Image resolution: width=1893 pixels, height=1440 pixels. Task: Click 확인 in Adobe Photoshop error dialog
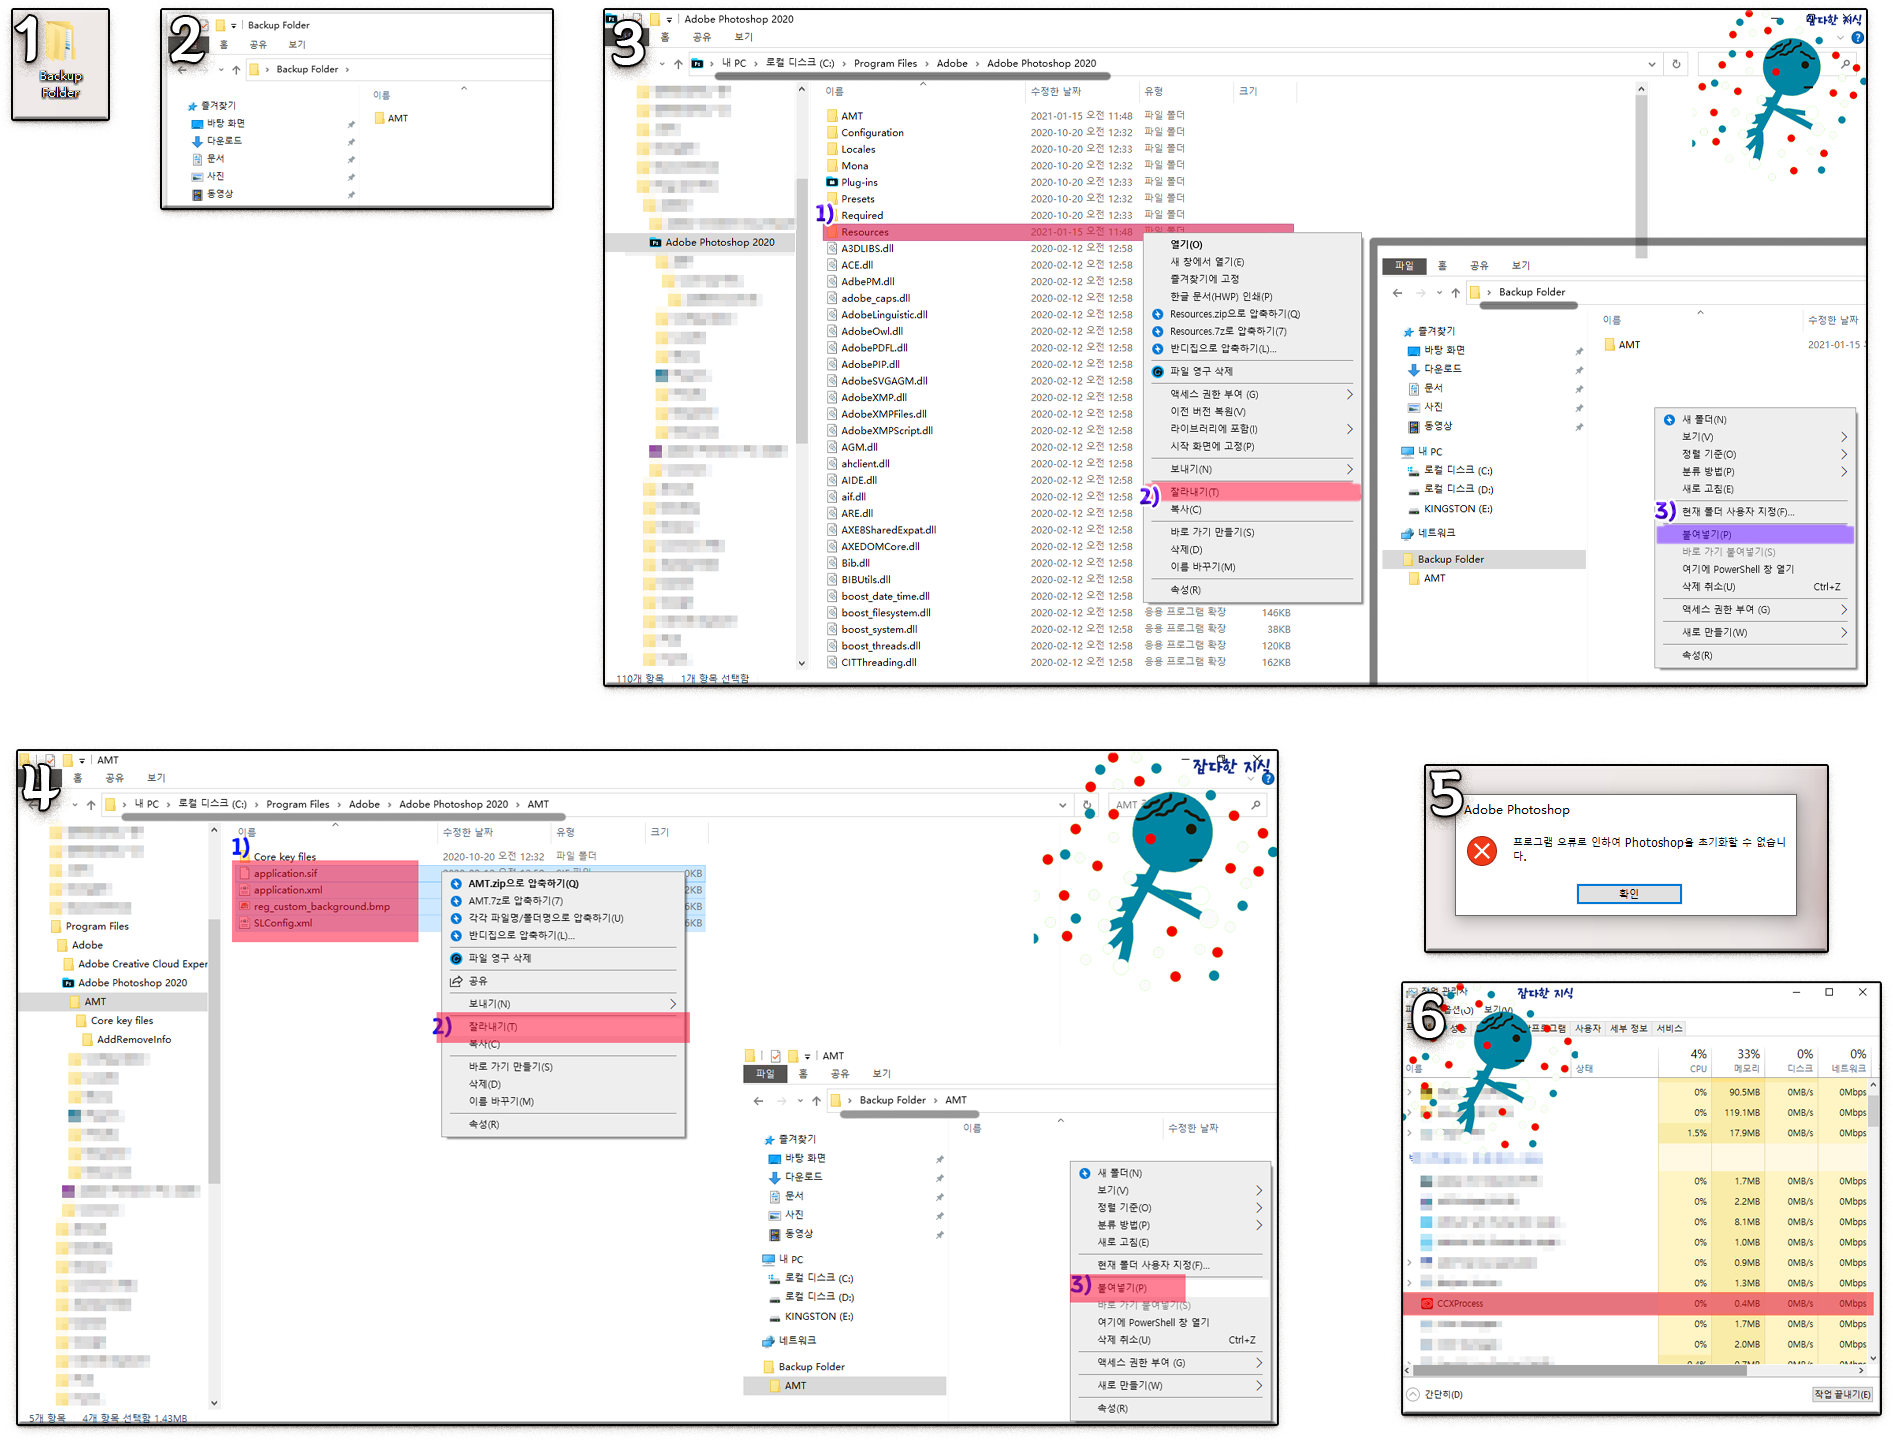(1628, 894)
